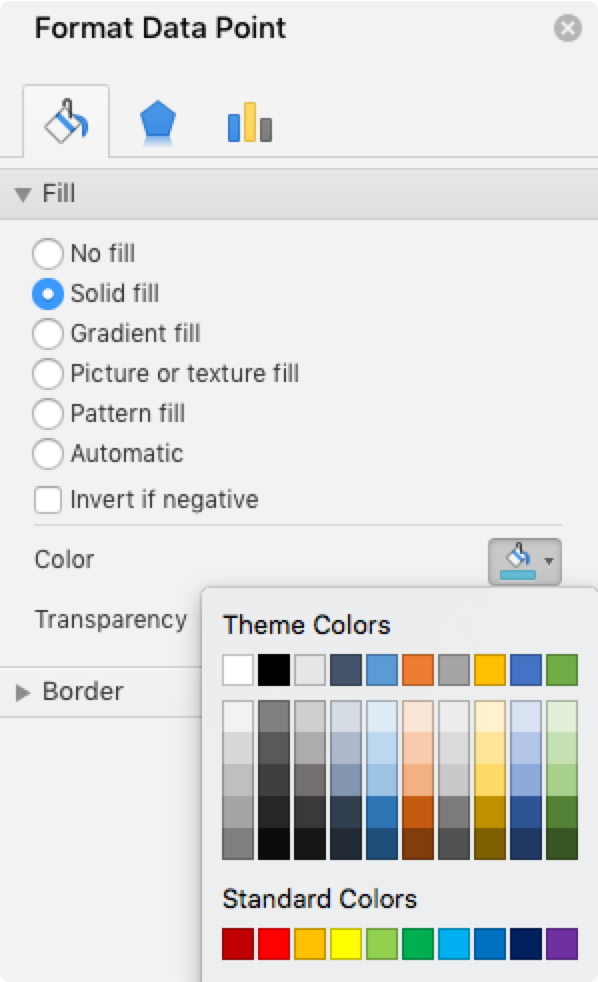Screen dimensions: 598x982
Task: Select Picture or texture fill option
Action: pos(48,374)
